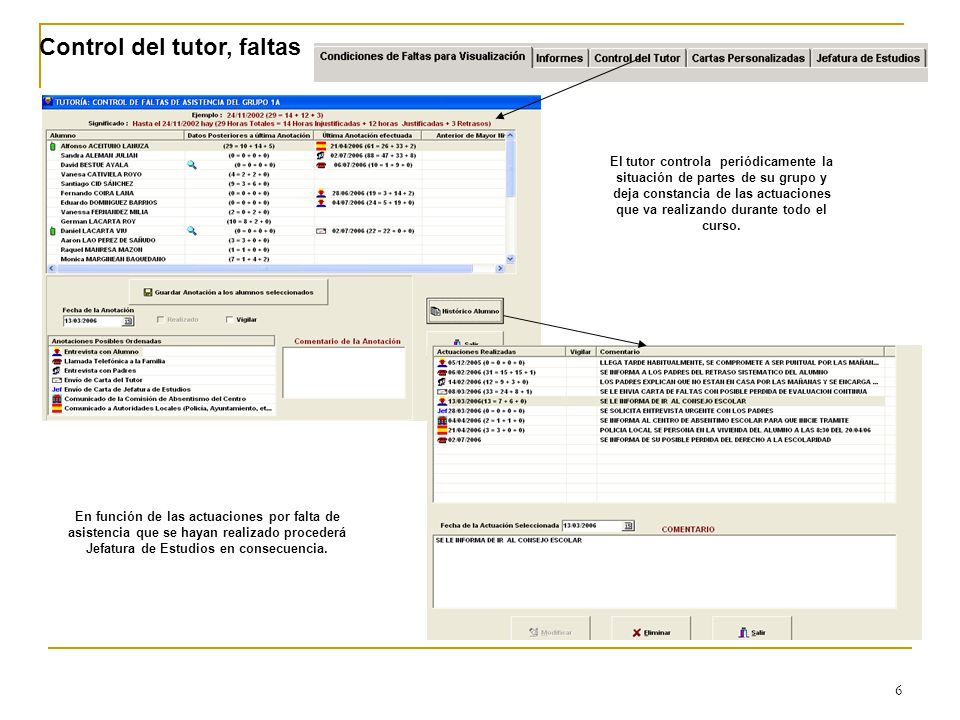Viewport: 960px width, 720px height.
Task: Tick the Vigilar checkbox near the annotation date
Action: (x=229, y=320)
